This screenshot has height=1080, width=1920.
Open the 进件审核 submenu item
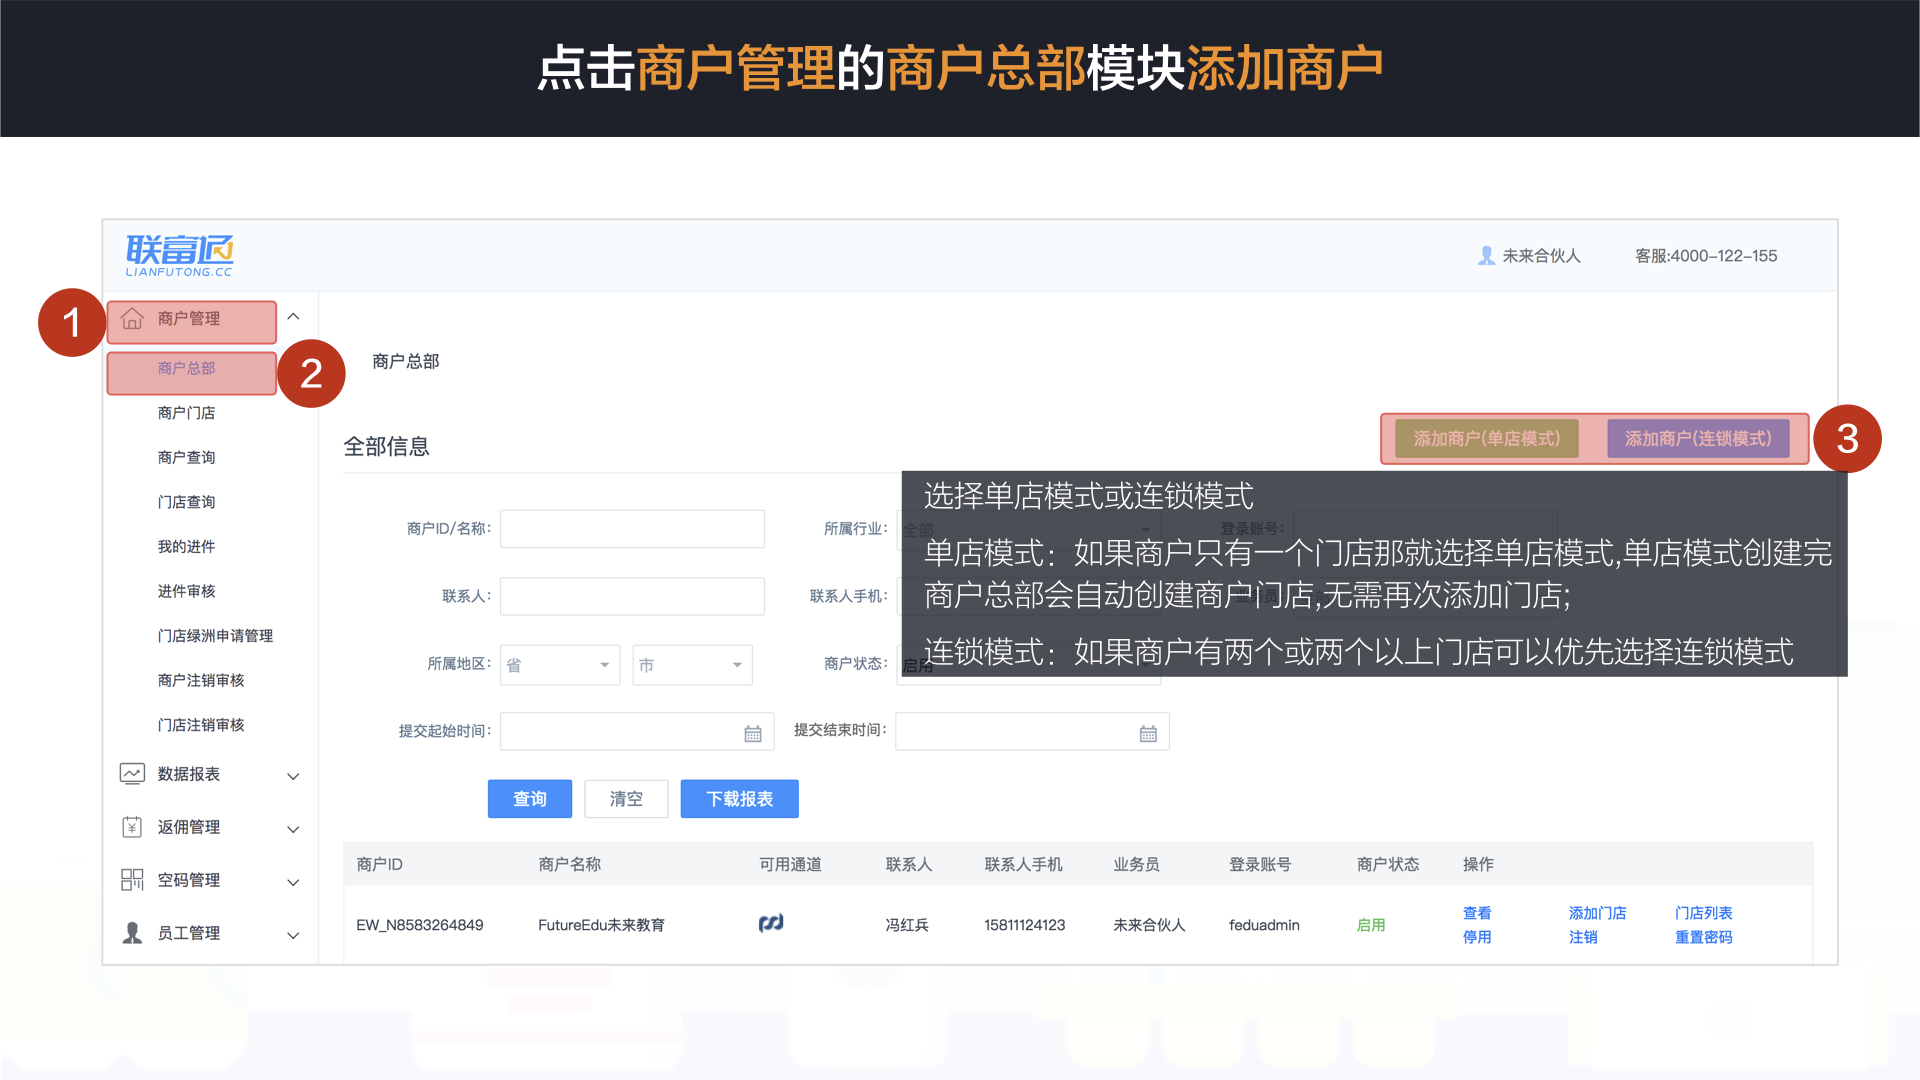186,591
